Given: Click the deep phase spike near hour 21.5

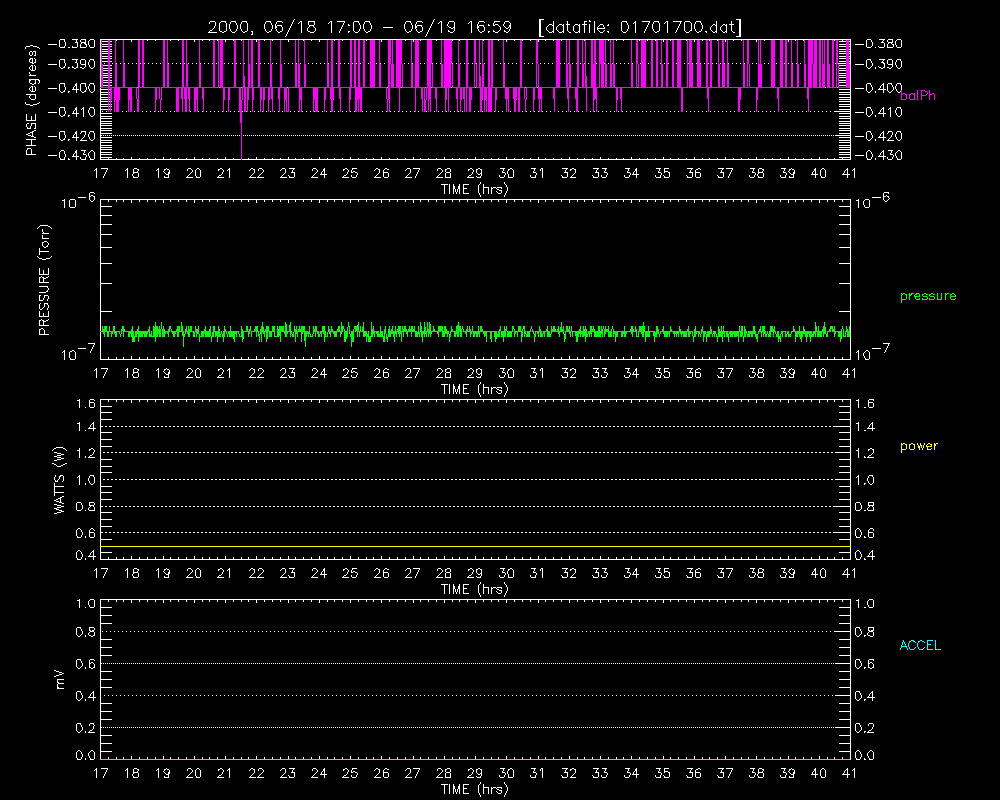Looking at the screenshot, I should (242, 134).
